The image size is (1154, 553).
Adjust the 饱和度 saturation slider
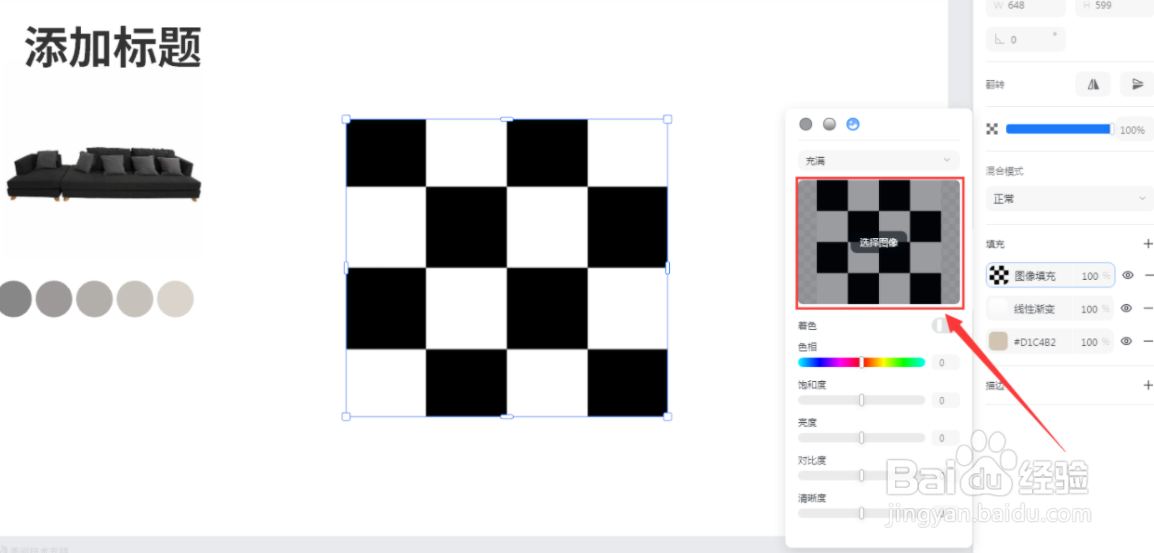point(861,400)
